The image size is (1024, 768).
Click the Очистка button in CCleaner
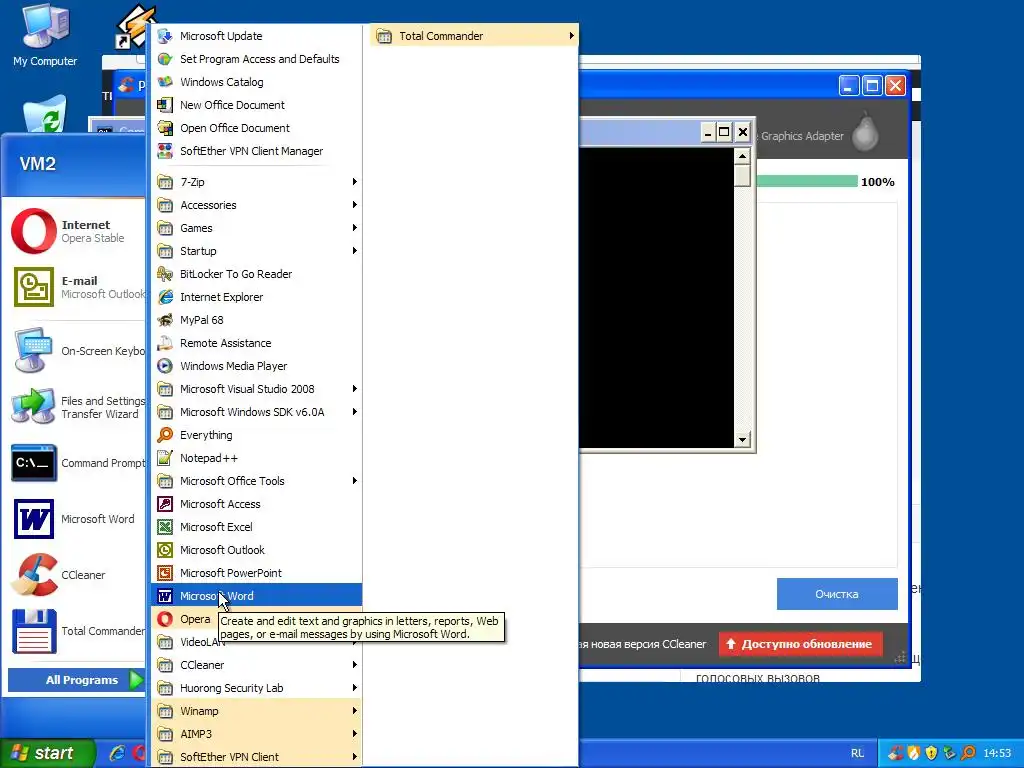pos(837,594)
